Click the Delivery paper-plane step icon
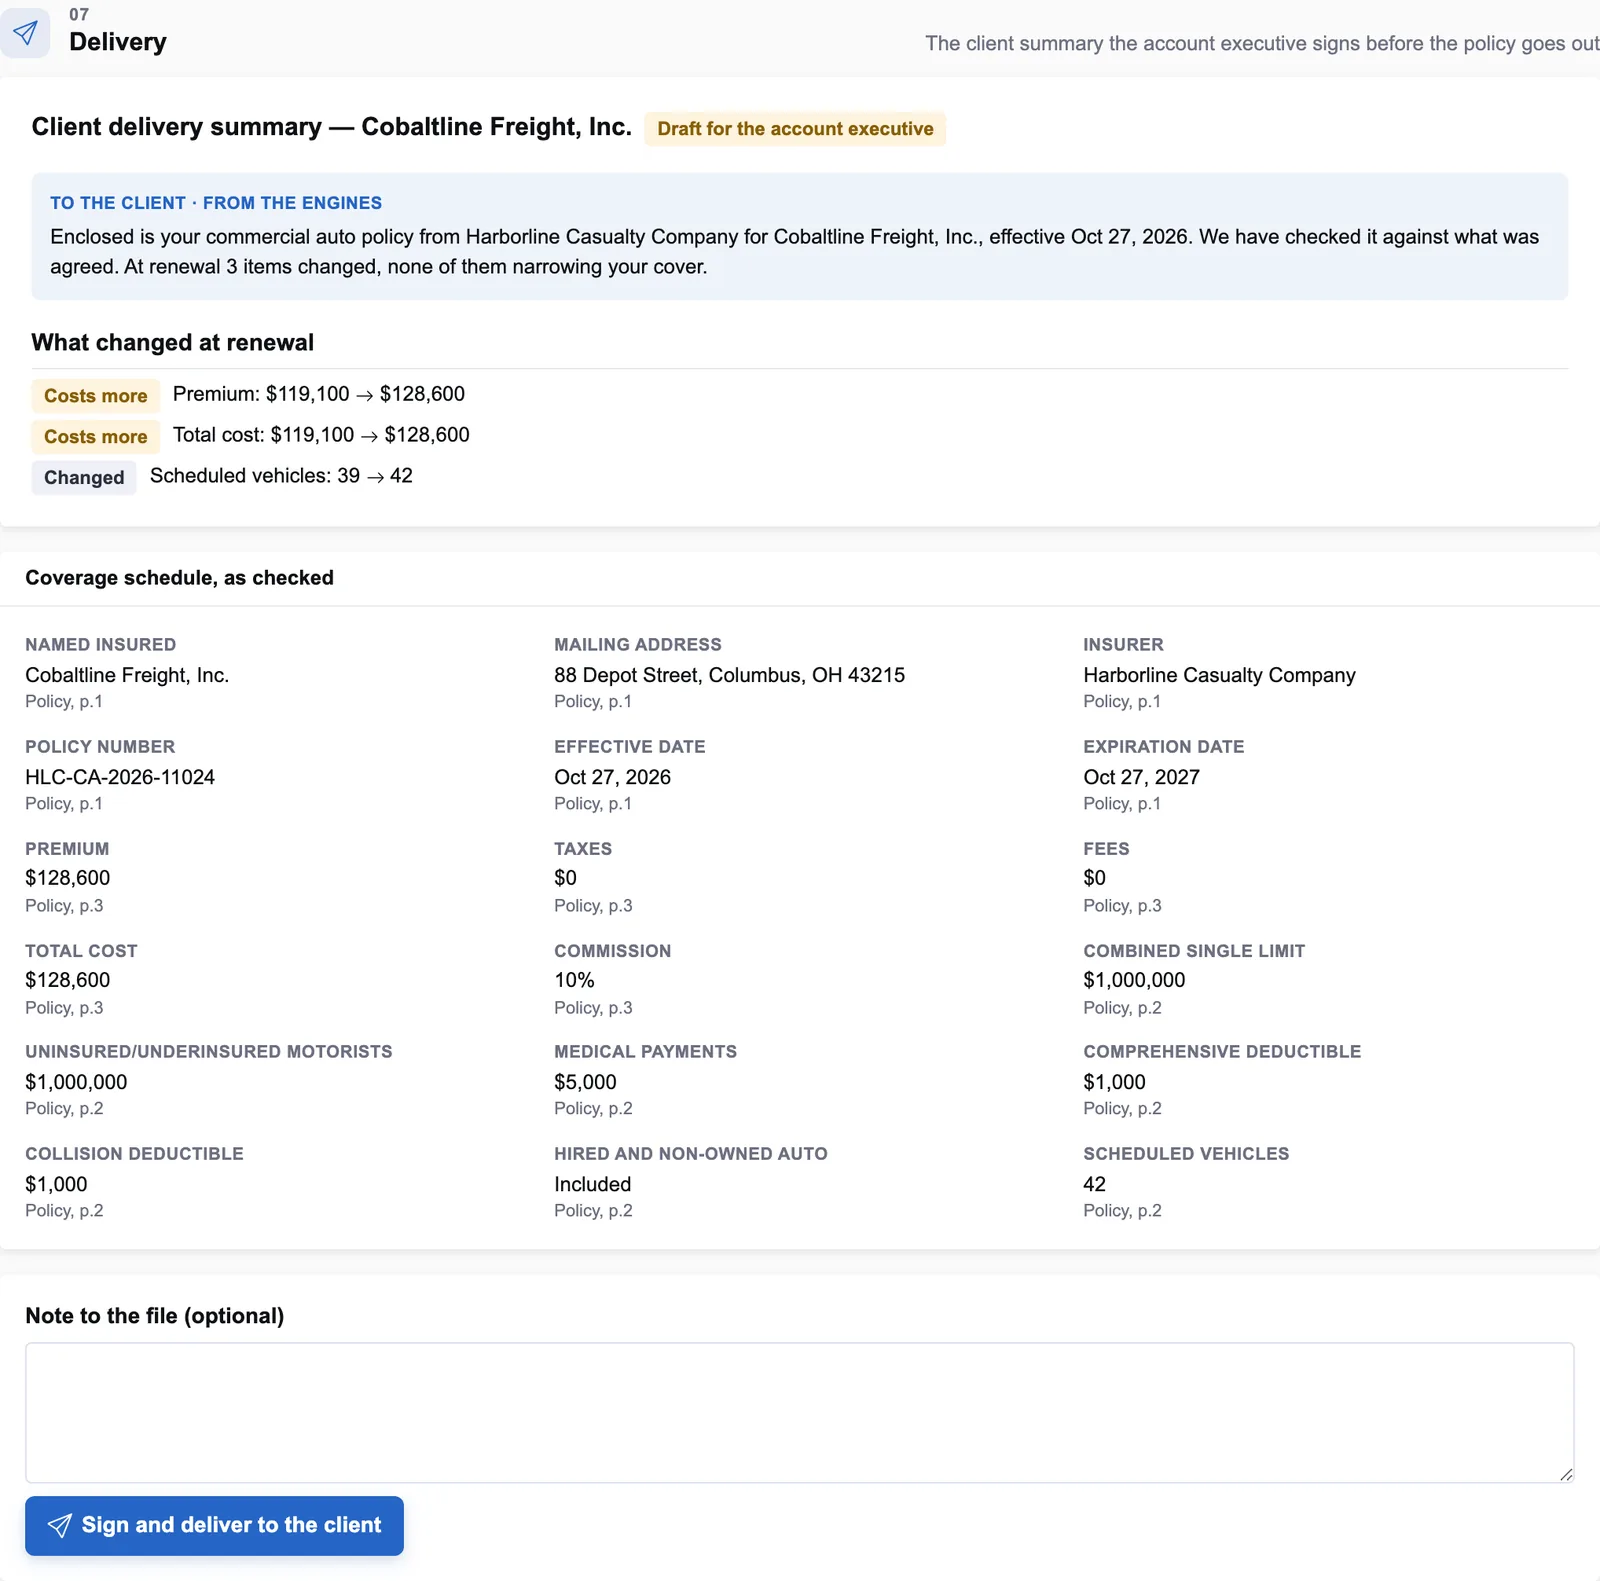 [x=25, y=33]
